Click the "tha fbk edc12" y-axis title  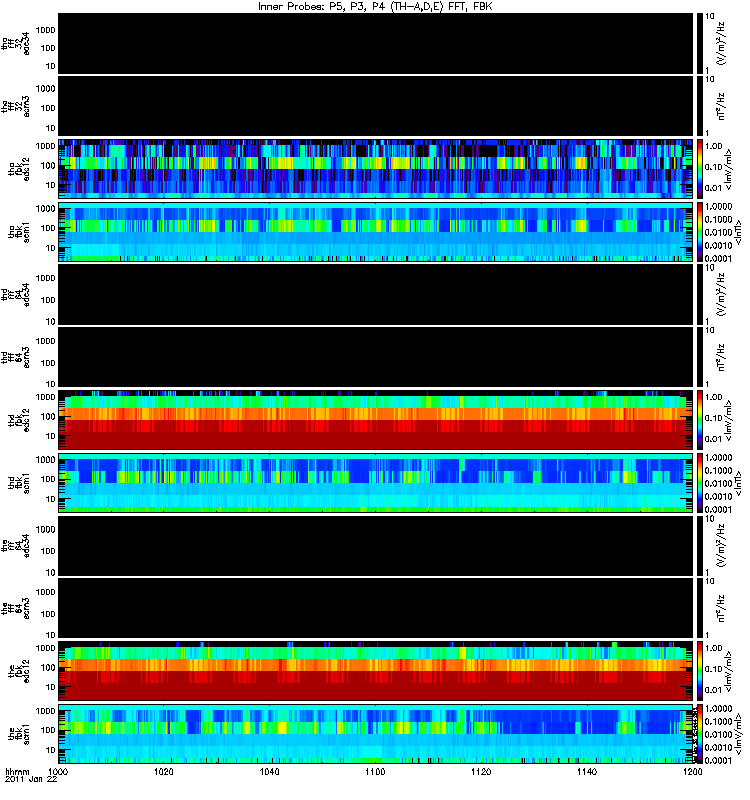pos(19,168)
